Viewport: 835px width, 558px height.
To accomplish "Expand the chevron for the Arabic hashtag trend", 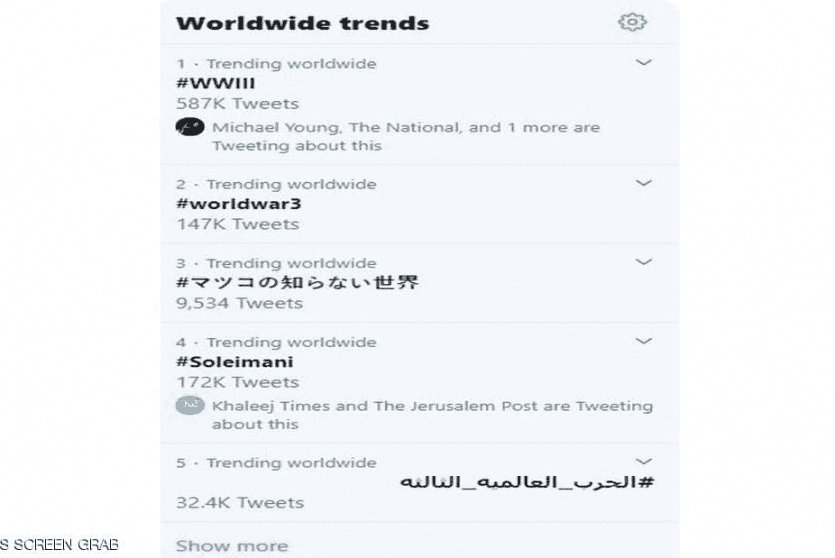I will [x=644, y=462].
